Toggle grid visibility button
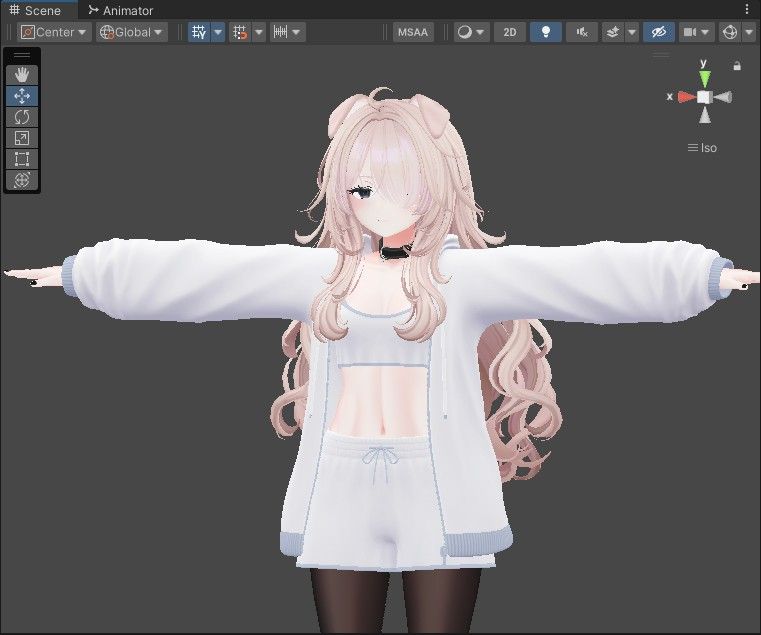Image resolution: width=761 pixels, height=635 pixels. click(x=199, y=32)
